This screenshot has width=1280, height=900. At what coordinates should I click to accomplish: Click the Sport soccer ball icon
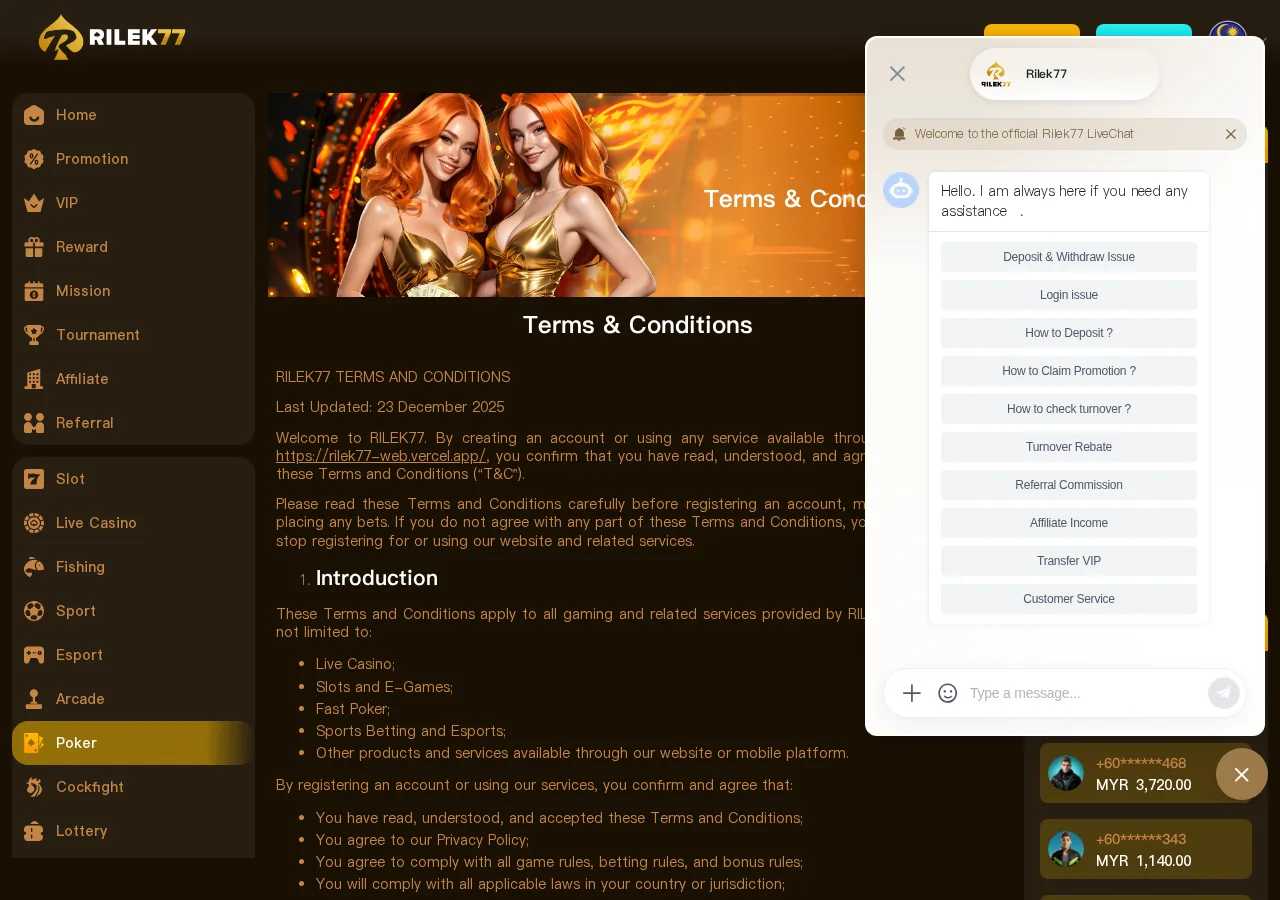[34, 611]
